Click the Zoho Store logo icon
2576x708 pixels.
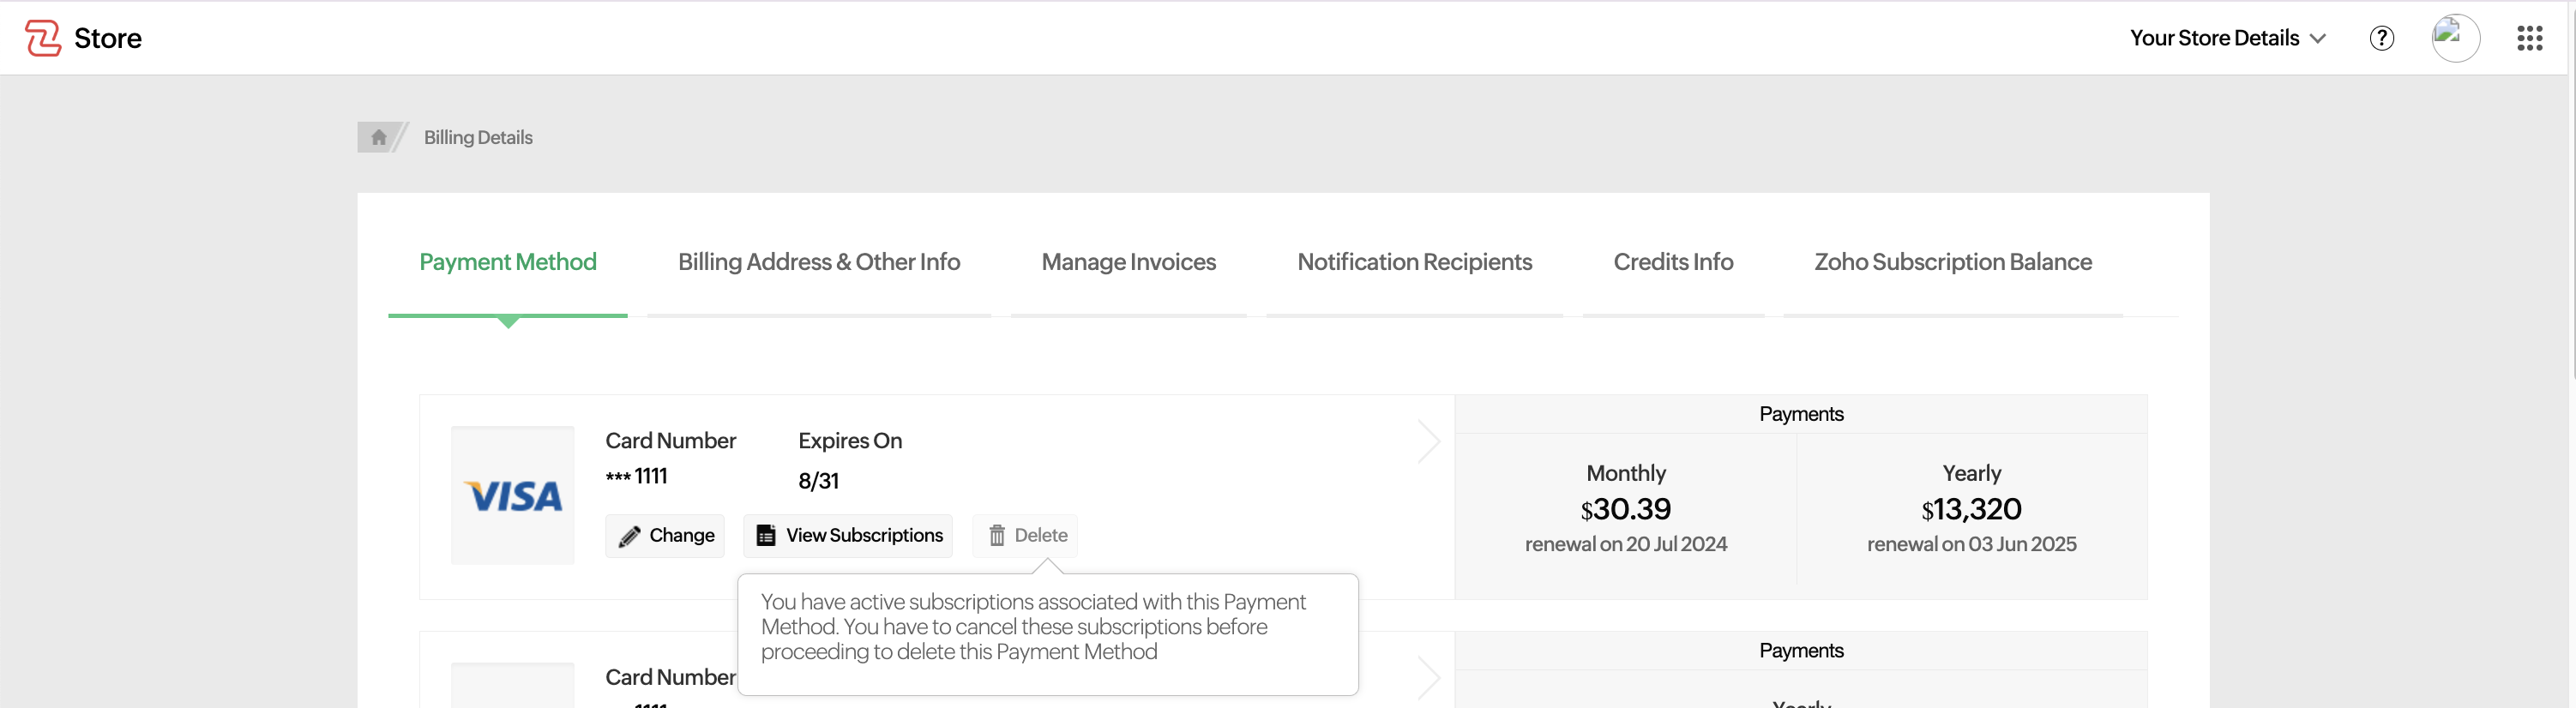[x=42, y=38]
